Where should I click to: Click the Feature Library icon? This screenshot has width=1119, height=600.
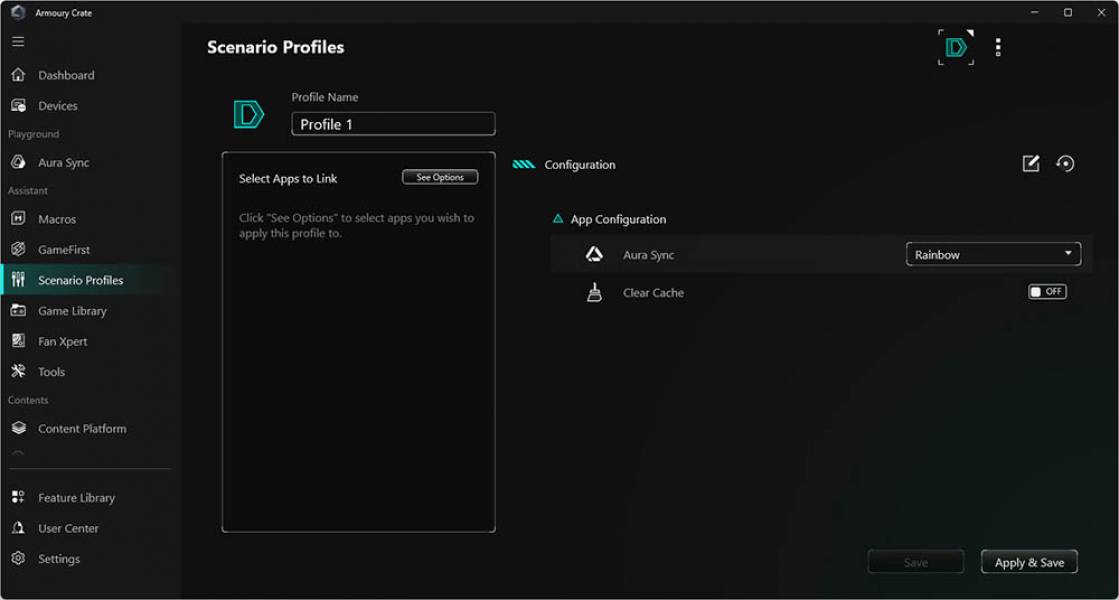(x=19, y=497)
